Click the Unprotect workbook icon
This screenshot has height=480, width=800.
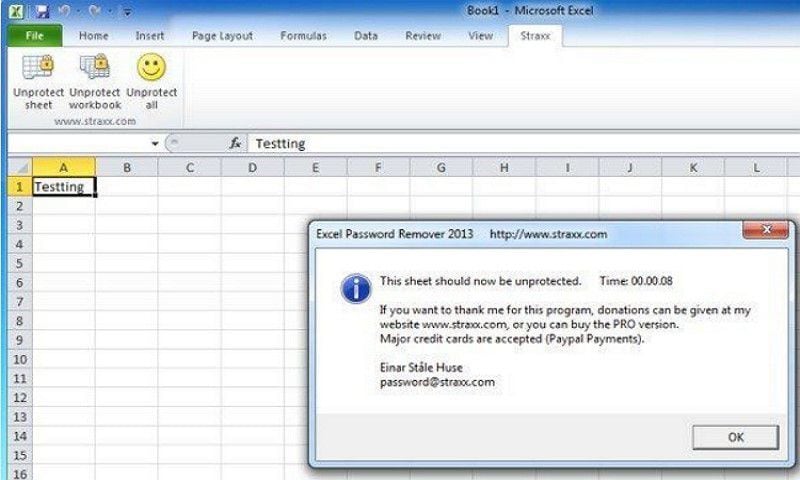tap(94, 67)
